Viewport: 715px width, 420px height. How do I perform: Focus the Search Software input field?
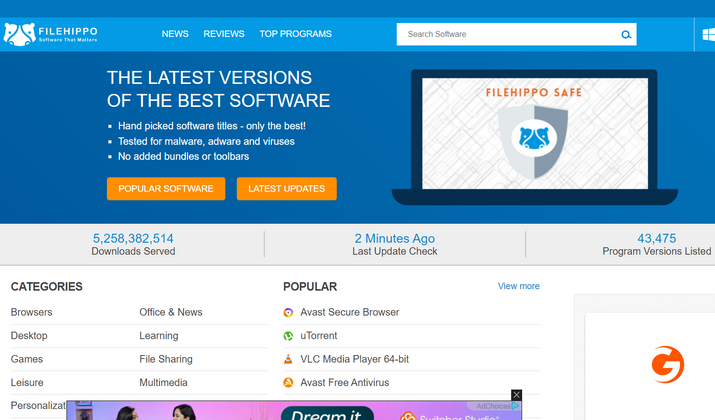pyautogui.click(x=505, y=34)
